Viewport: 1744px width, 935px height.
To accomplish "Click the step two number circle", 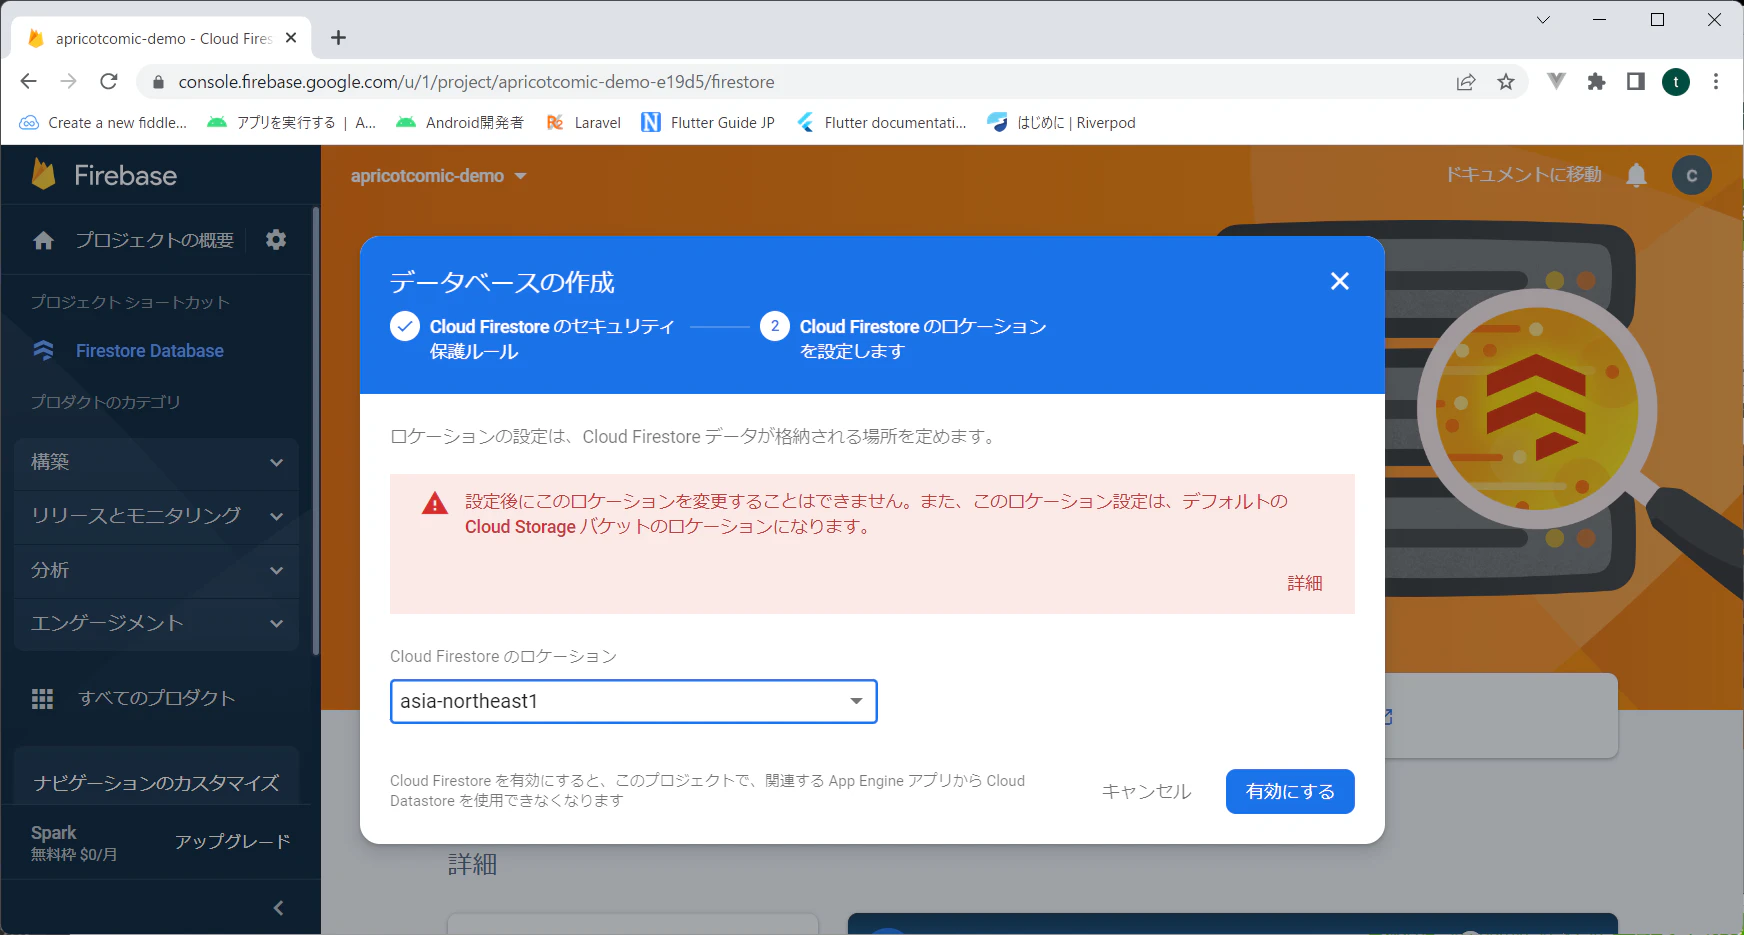I will coord(775,327).
